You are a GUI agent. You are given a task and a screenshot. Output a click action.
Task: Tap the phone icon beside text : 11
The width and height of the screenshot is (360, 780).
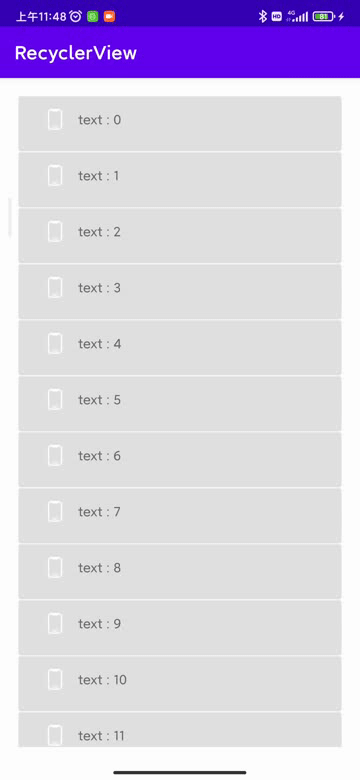tap(56, 735)
